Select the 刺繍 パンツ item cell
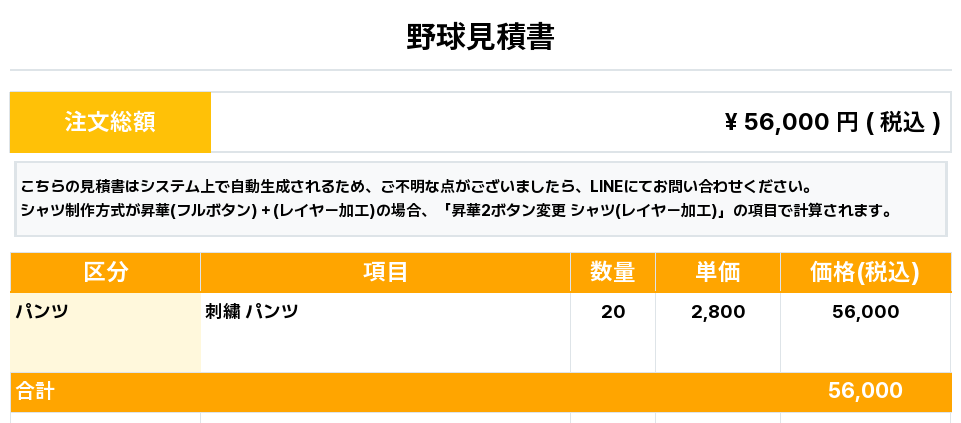Image resolution: width=961 pixels, height=423 pixels. pos(252,312)
